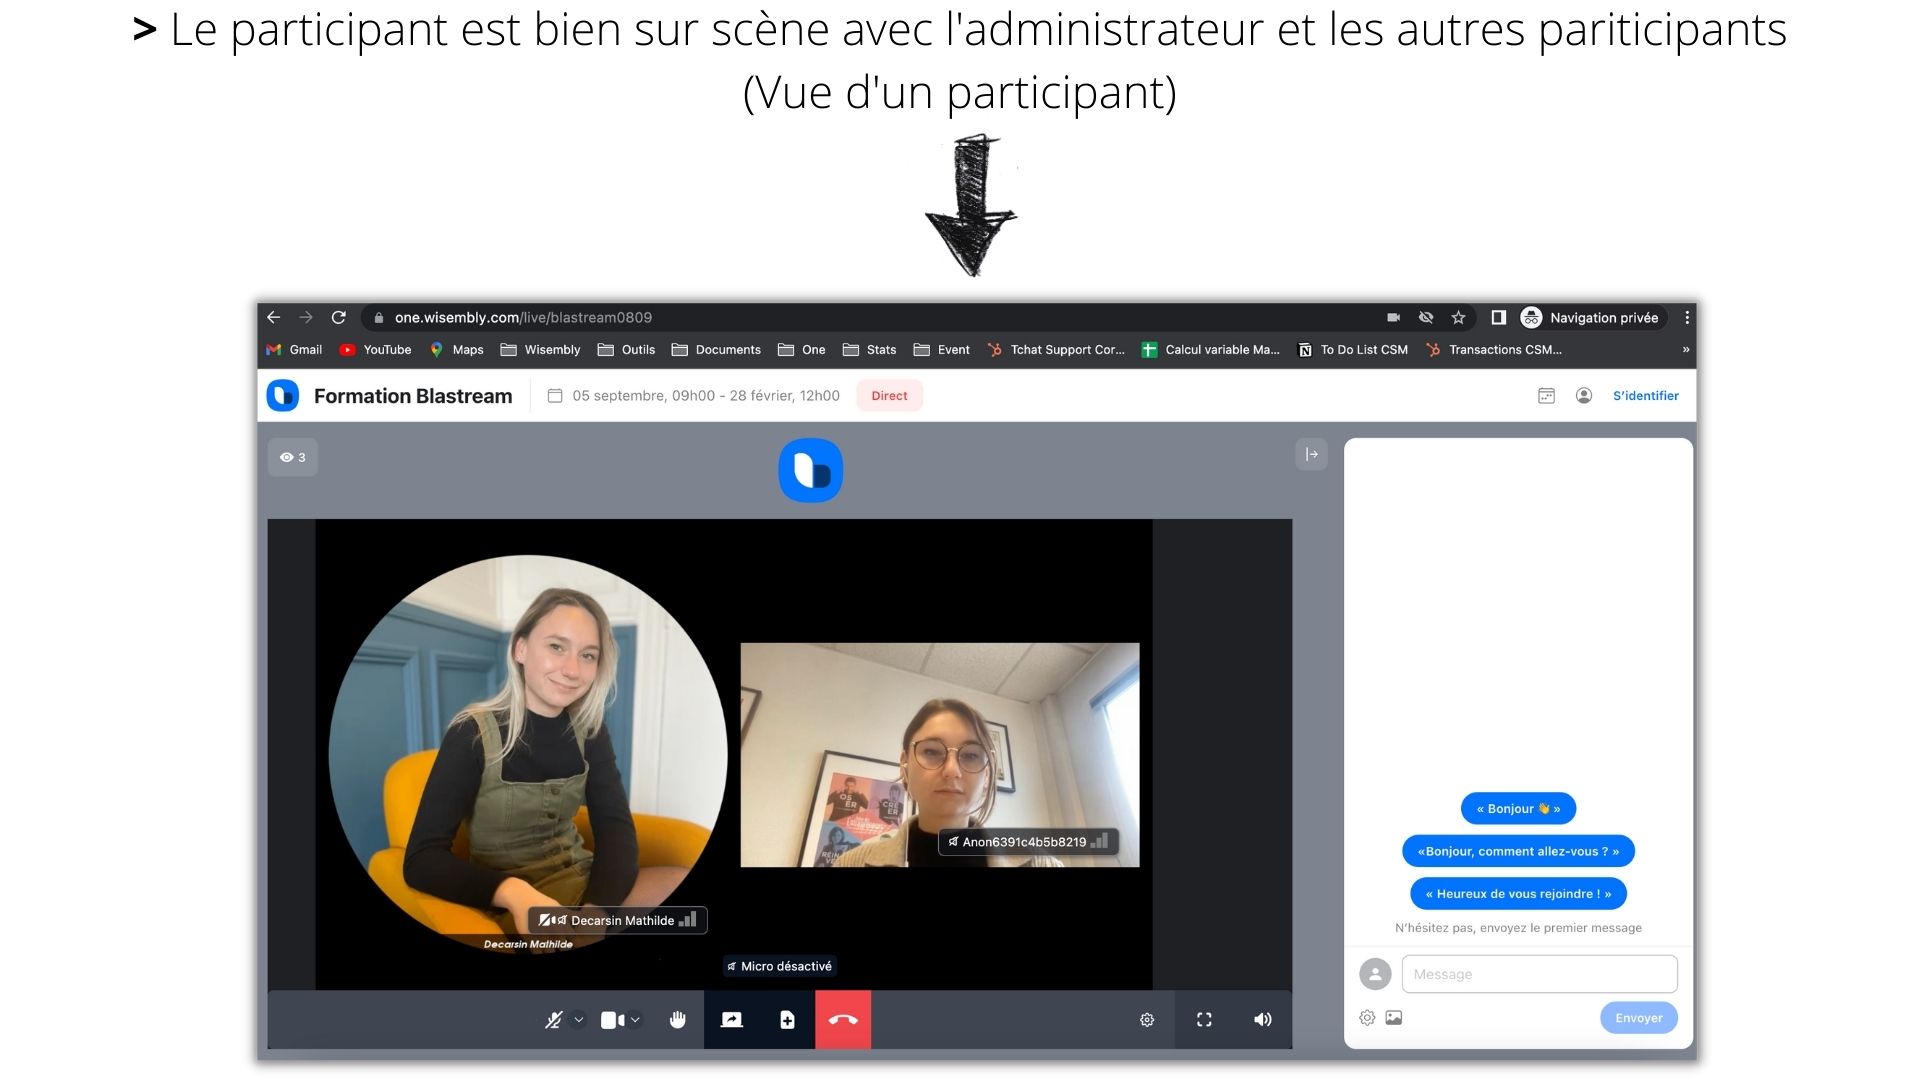Unmute the microphone in call toolbar
1920x1080 pixels.
coord(553,1020)
